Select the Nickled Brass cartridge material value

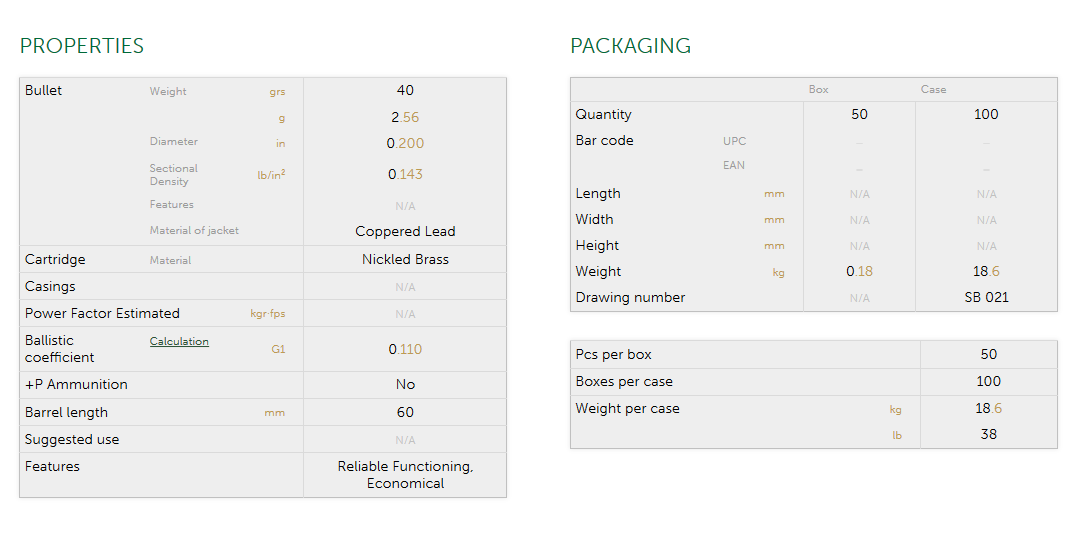click(405, 259)
